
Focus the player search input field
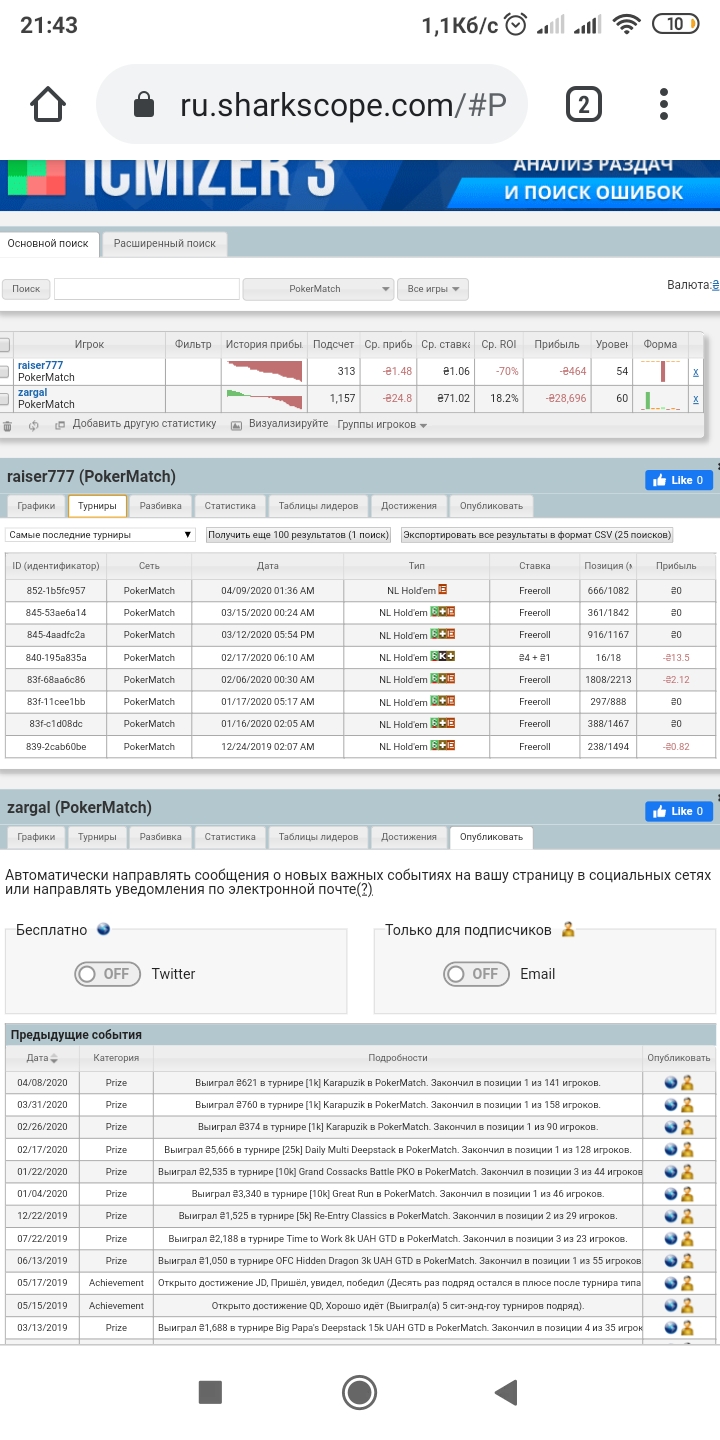147,289
